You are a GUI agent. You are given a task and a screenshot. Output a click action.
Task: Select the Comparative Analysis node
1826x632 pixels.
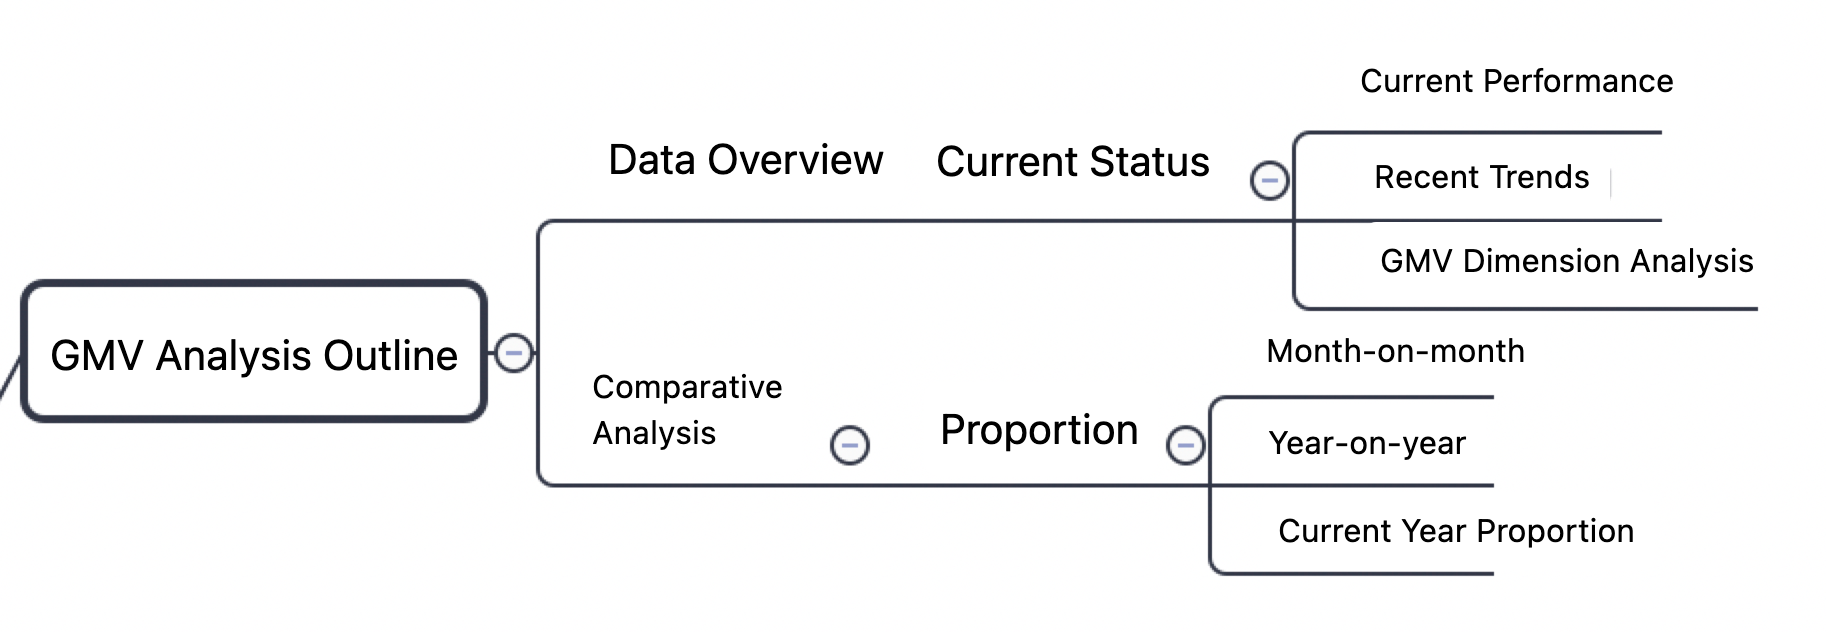tap(687, 410)
